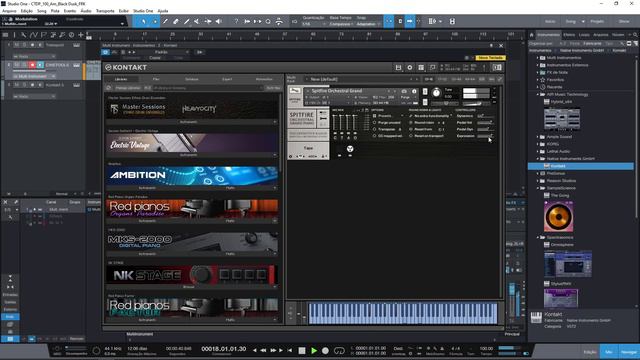Open the Kontakt multi rack New (default) dropdown
The height and width of the screenshot is (360, 640).
click(361, 79)
